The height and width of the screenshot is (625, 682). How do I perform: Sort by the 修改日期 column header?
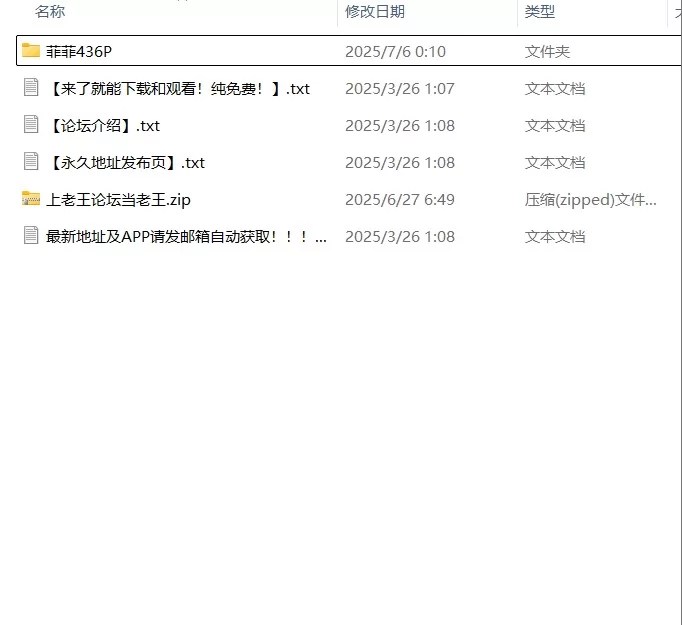(x=375, y=11)
